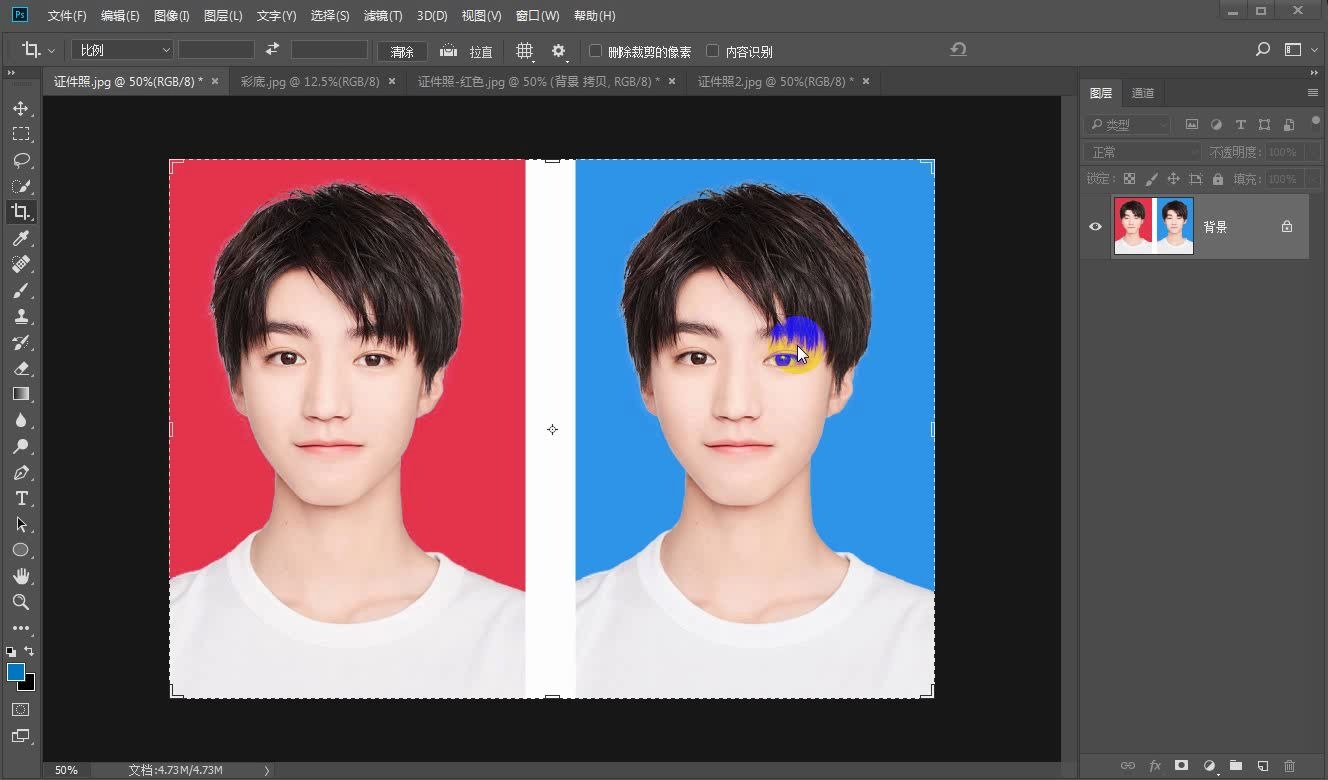Select the Horizontal Type tool

point(20,498)
